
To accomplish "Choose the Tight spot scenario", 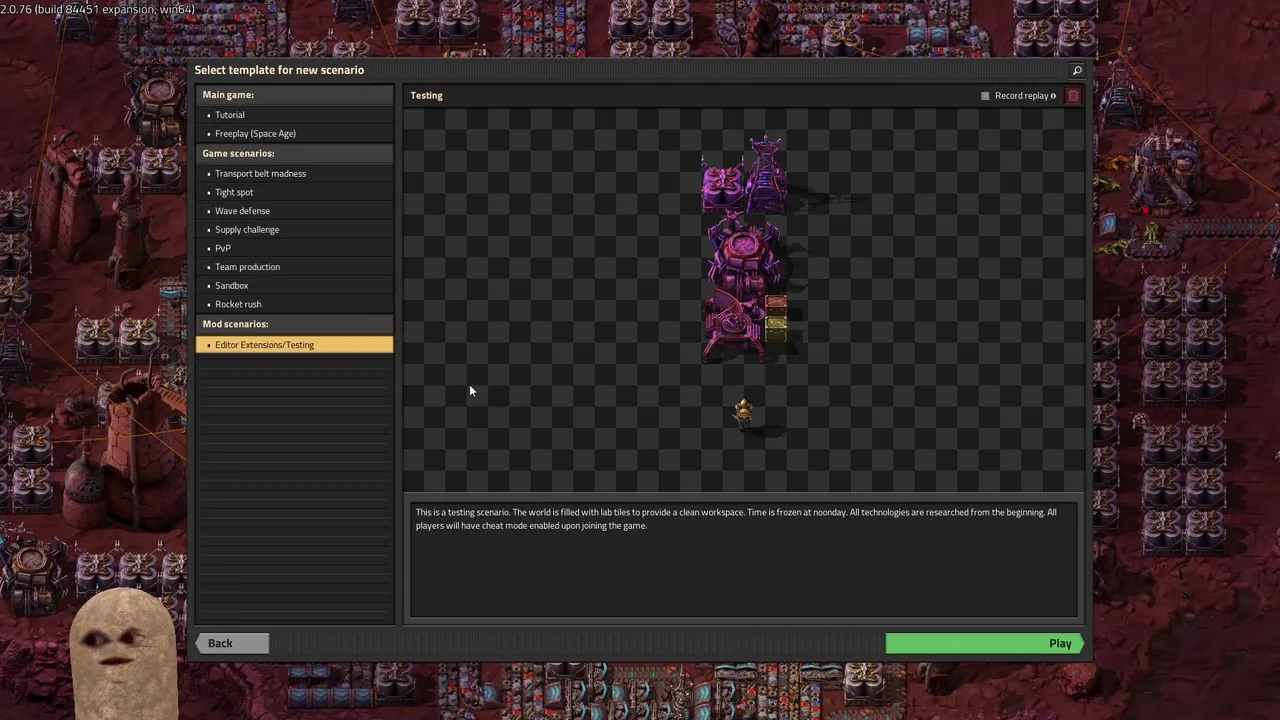I will pyautogui.click(x=295, y=192).
